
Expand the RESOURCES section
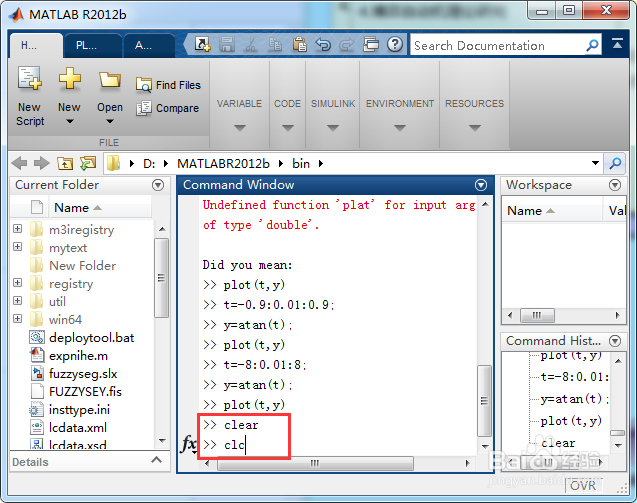coord(474,128)
